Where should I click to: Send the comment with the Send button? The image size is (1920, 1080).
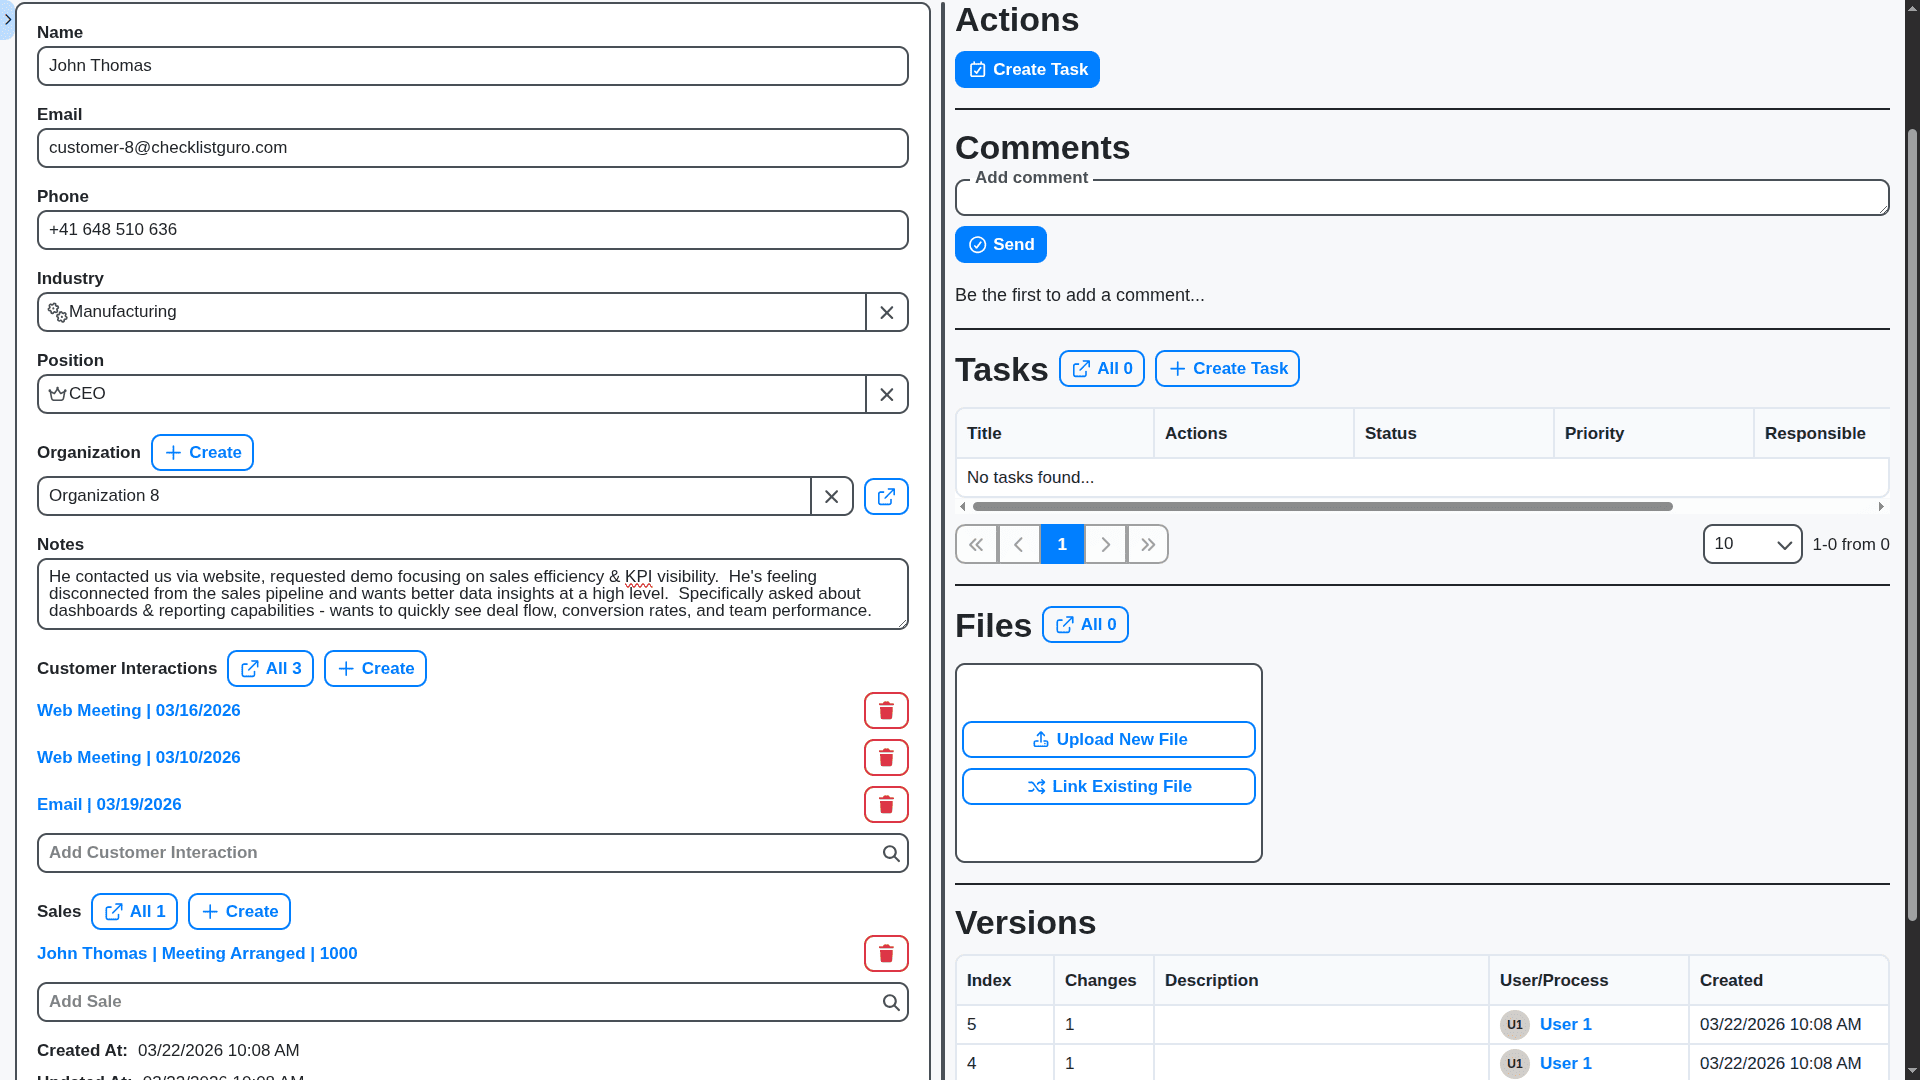(x=1000, y=244)
